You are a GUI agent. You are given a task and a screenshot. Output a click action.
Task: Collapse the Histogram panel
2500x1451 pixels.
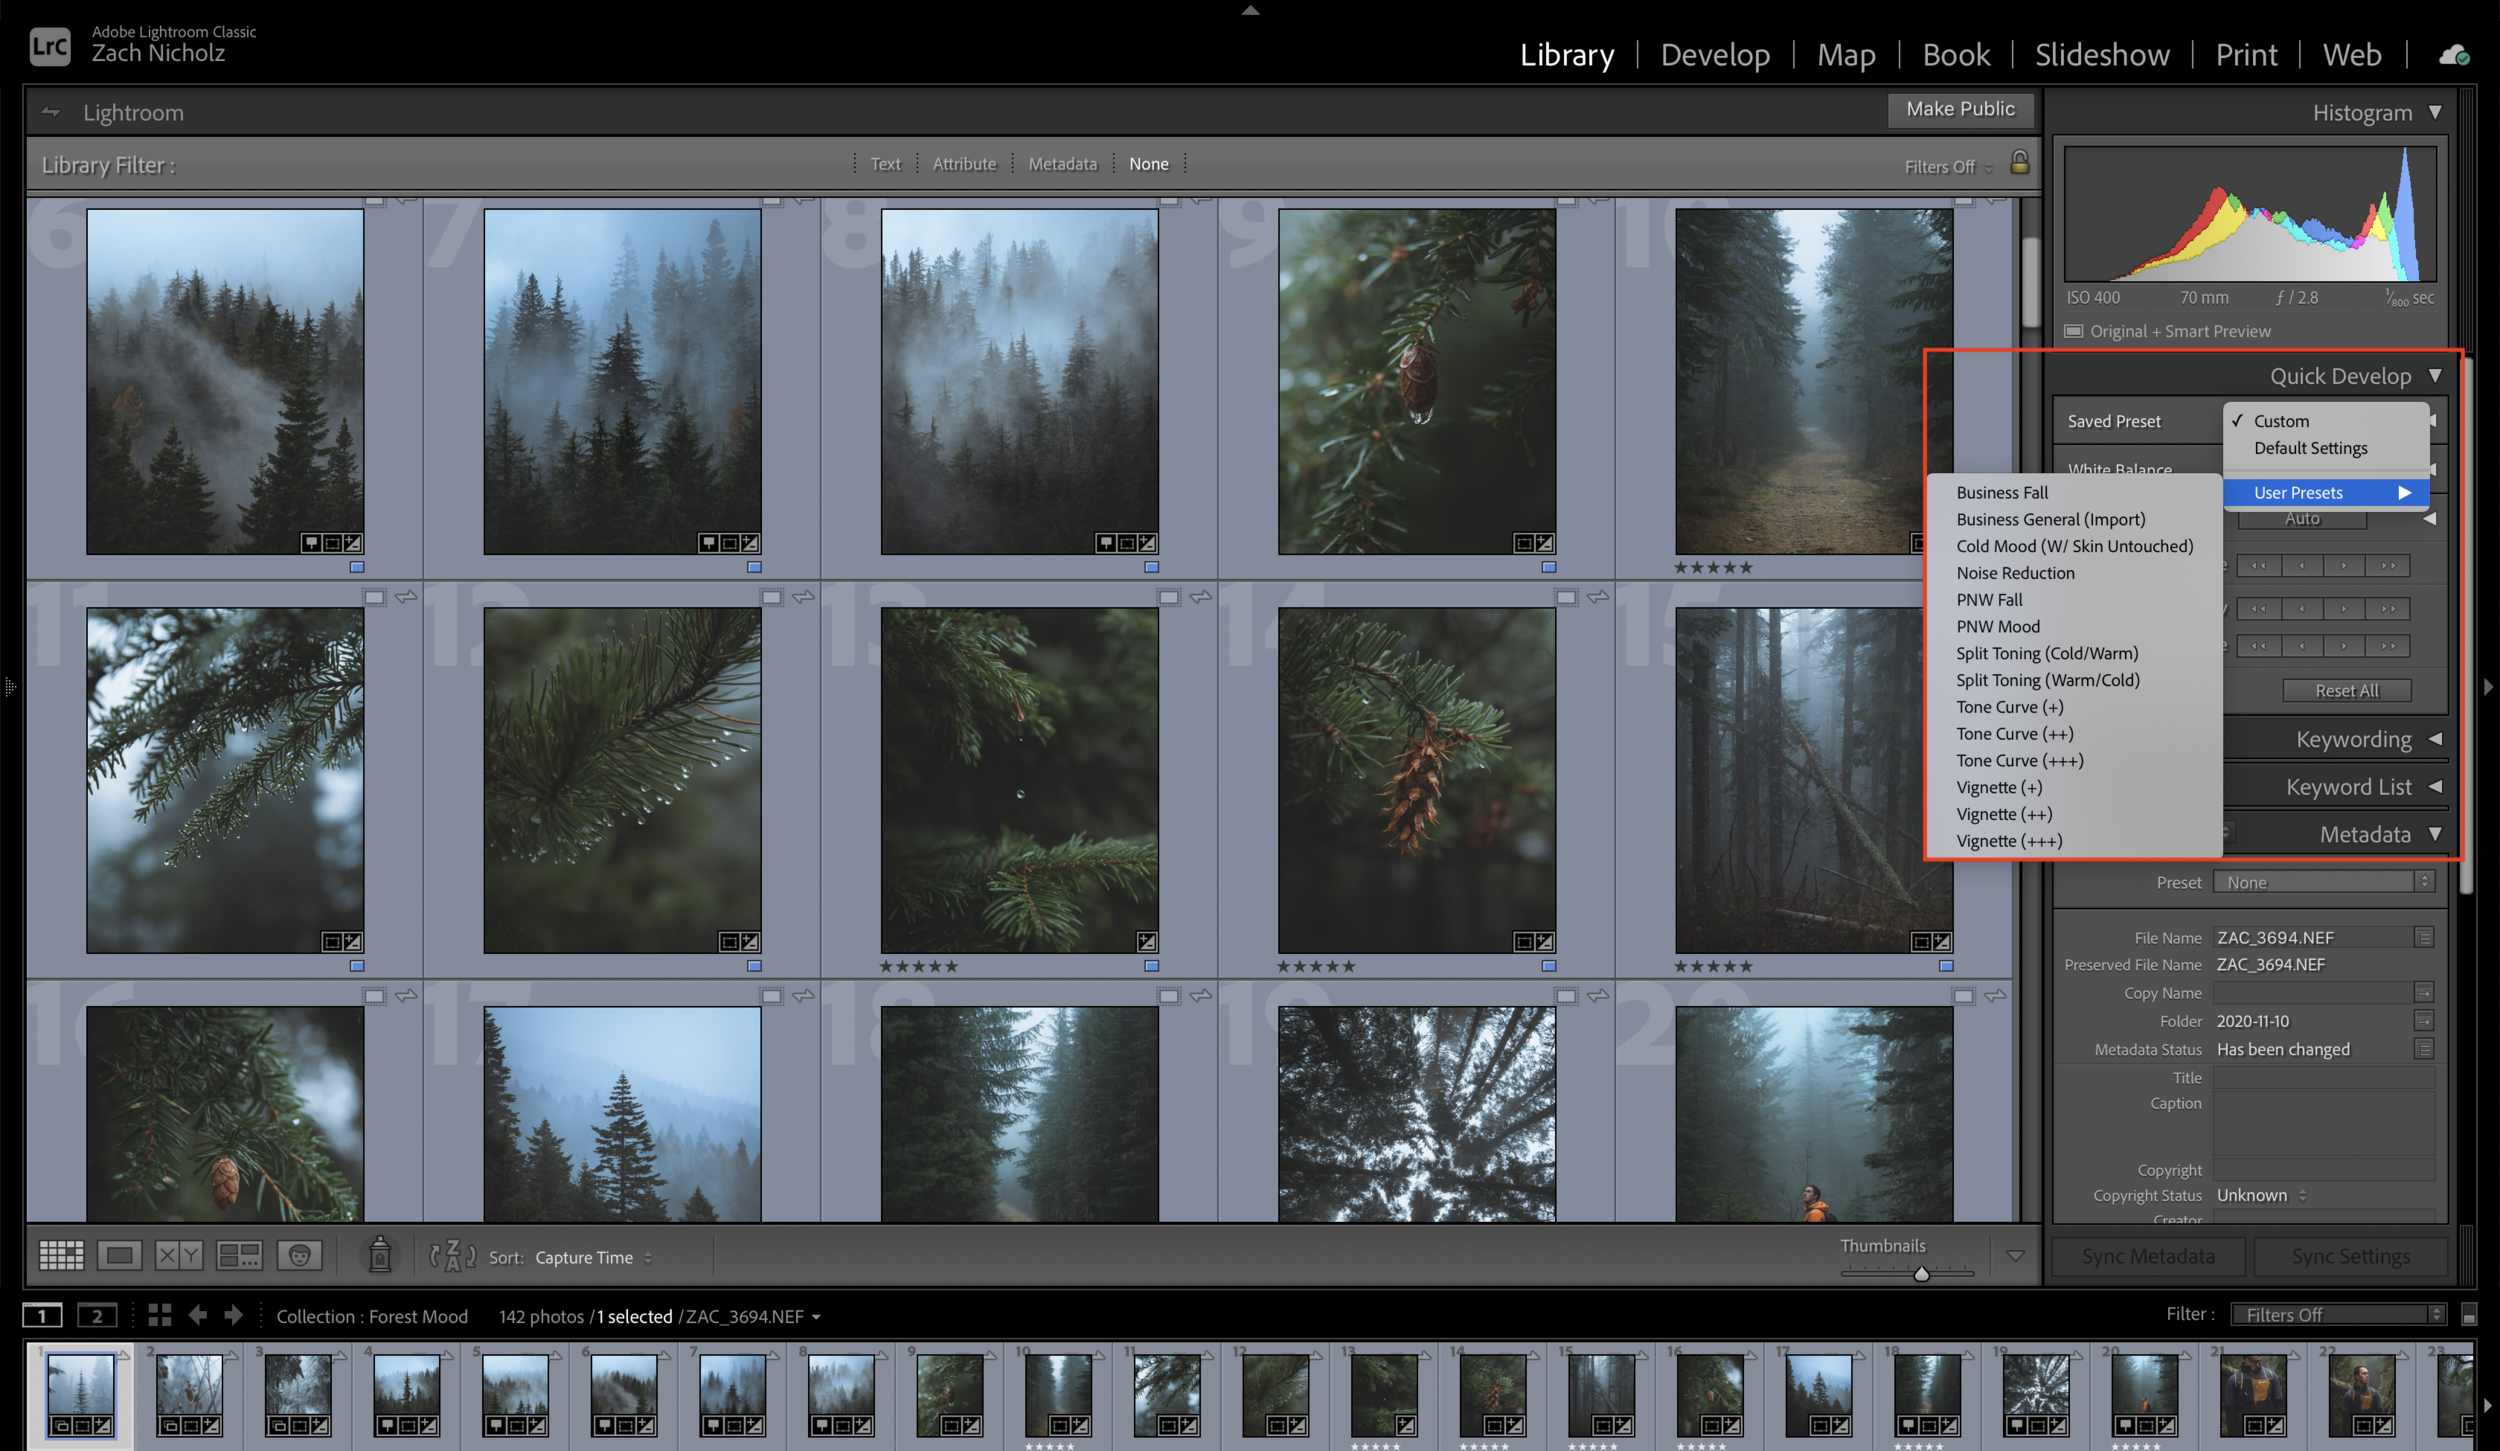pyautogui.click(x=2435, y=113)
